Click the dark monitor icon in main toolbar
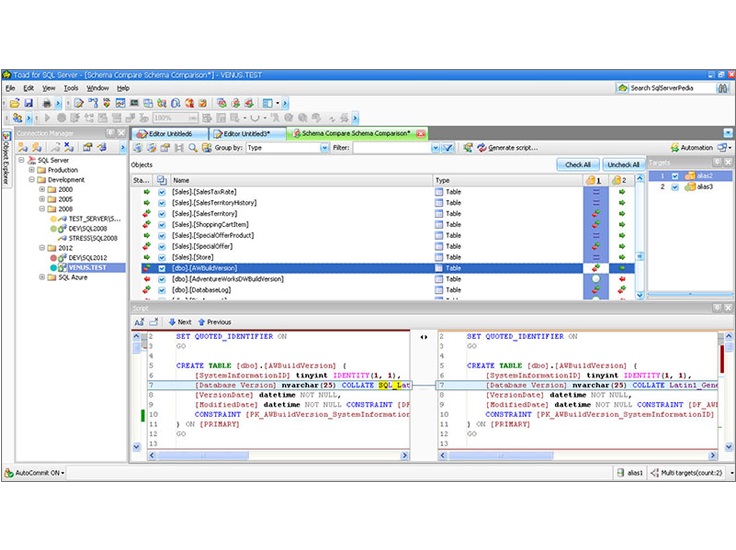 [134, 103]
